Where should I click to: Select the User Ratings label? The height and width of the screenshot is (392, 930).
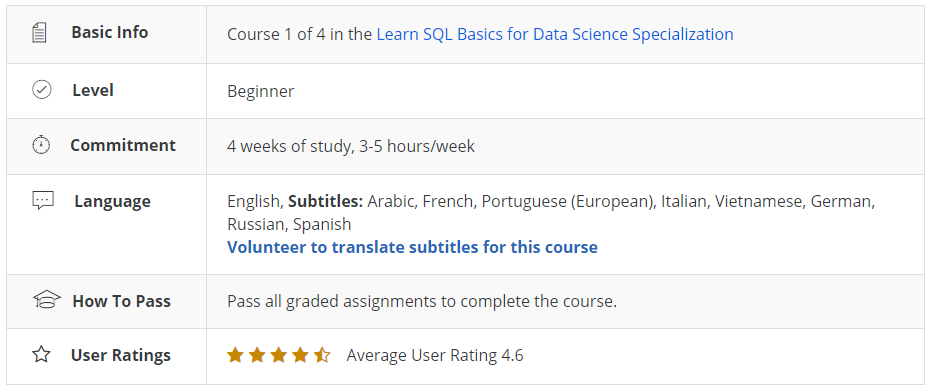pos(121,355)
